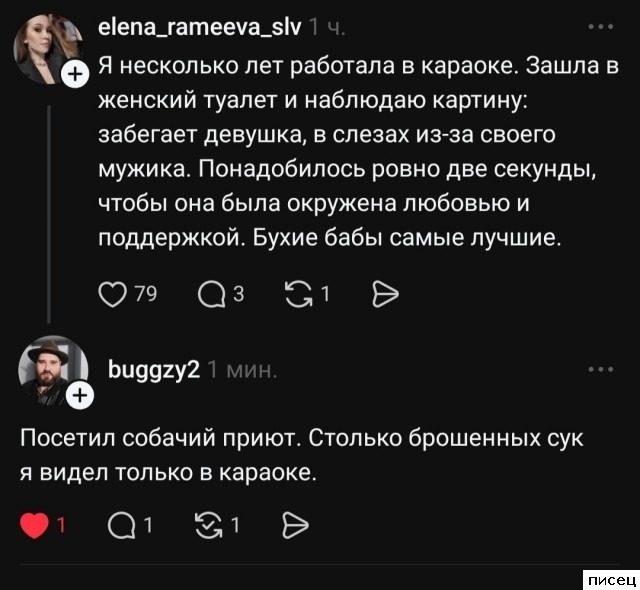Open the buggzy2 username link
Viewport: 640px width, 590px height.
pos(154,369)
